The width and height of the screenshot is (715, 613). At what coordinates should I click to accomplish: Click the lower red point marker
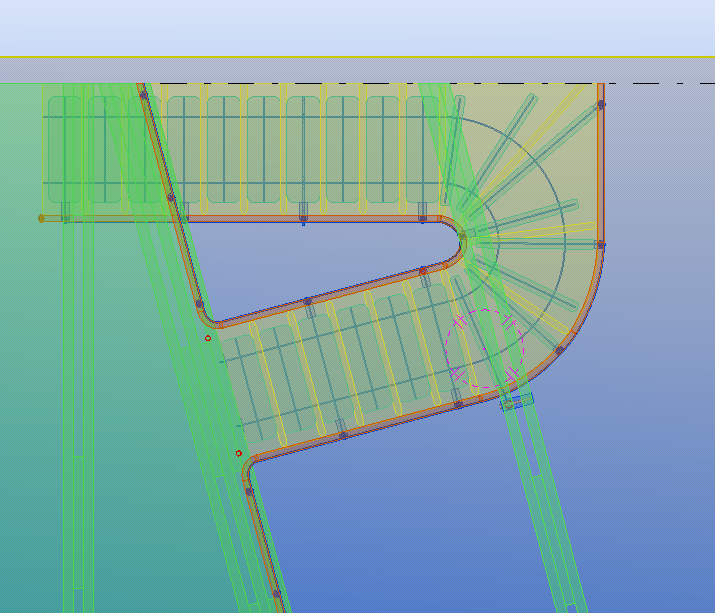point(239,453)
